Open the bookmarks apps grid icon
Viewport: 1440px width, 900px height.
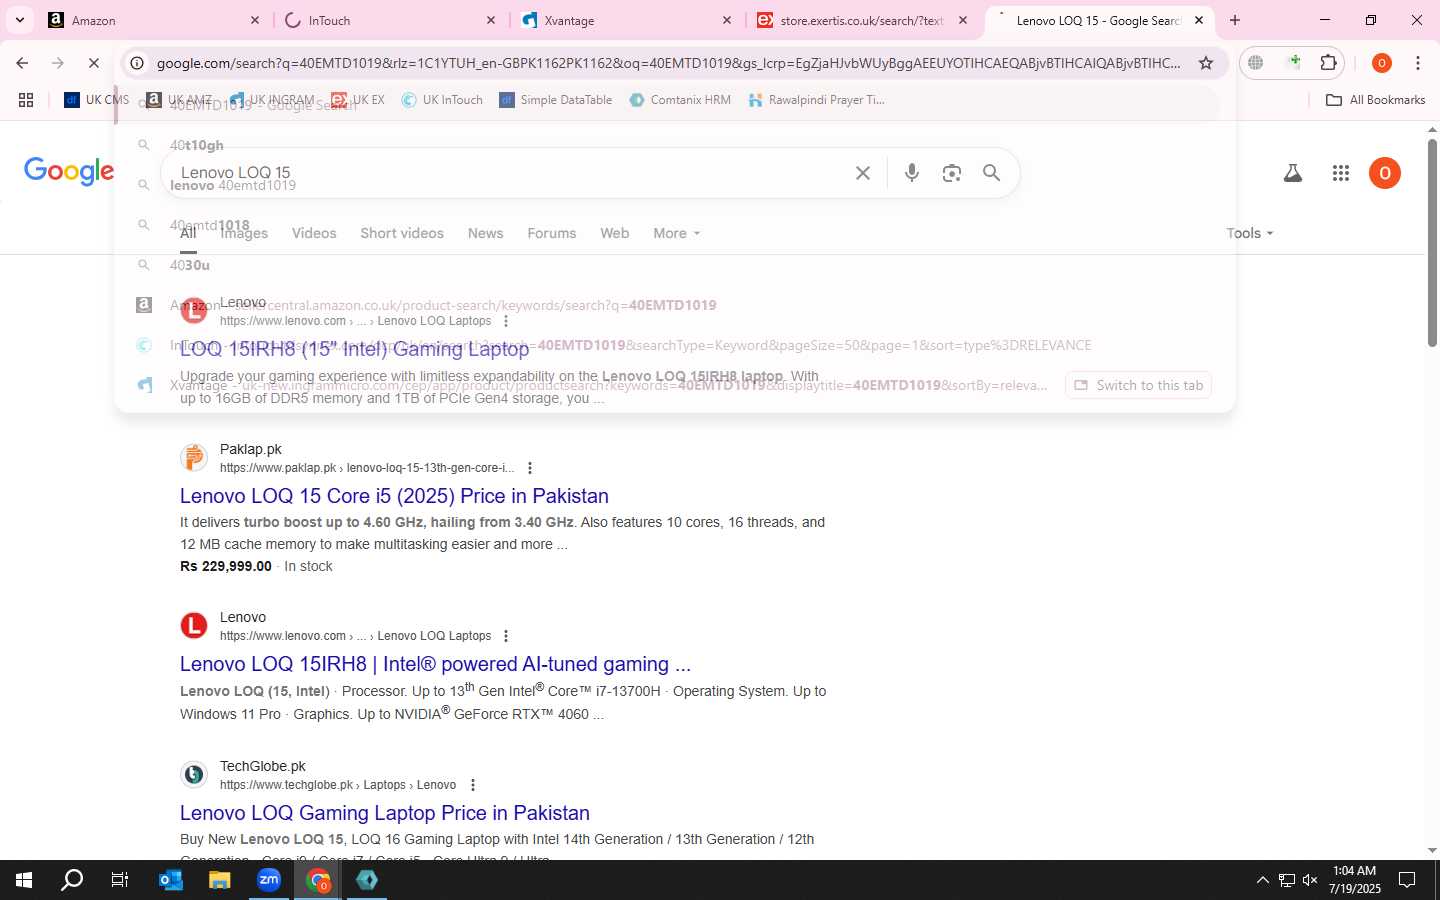pos(26,100)
